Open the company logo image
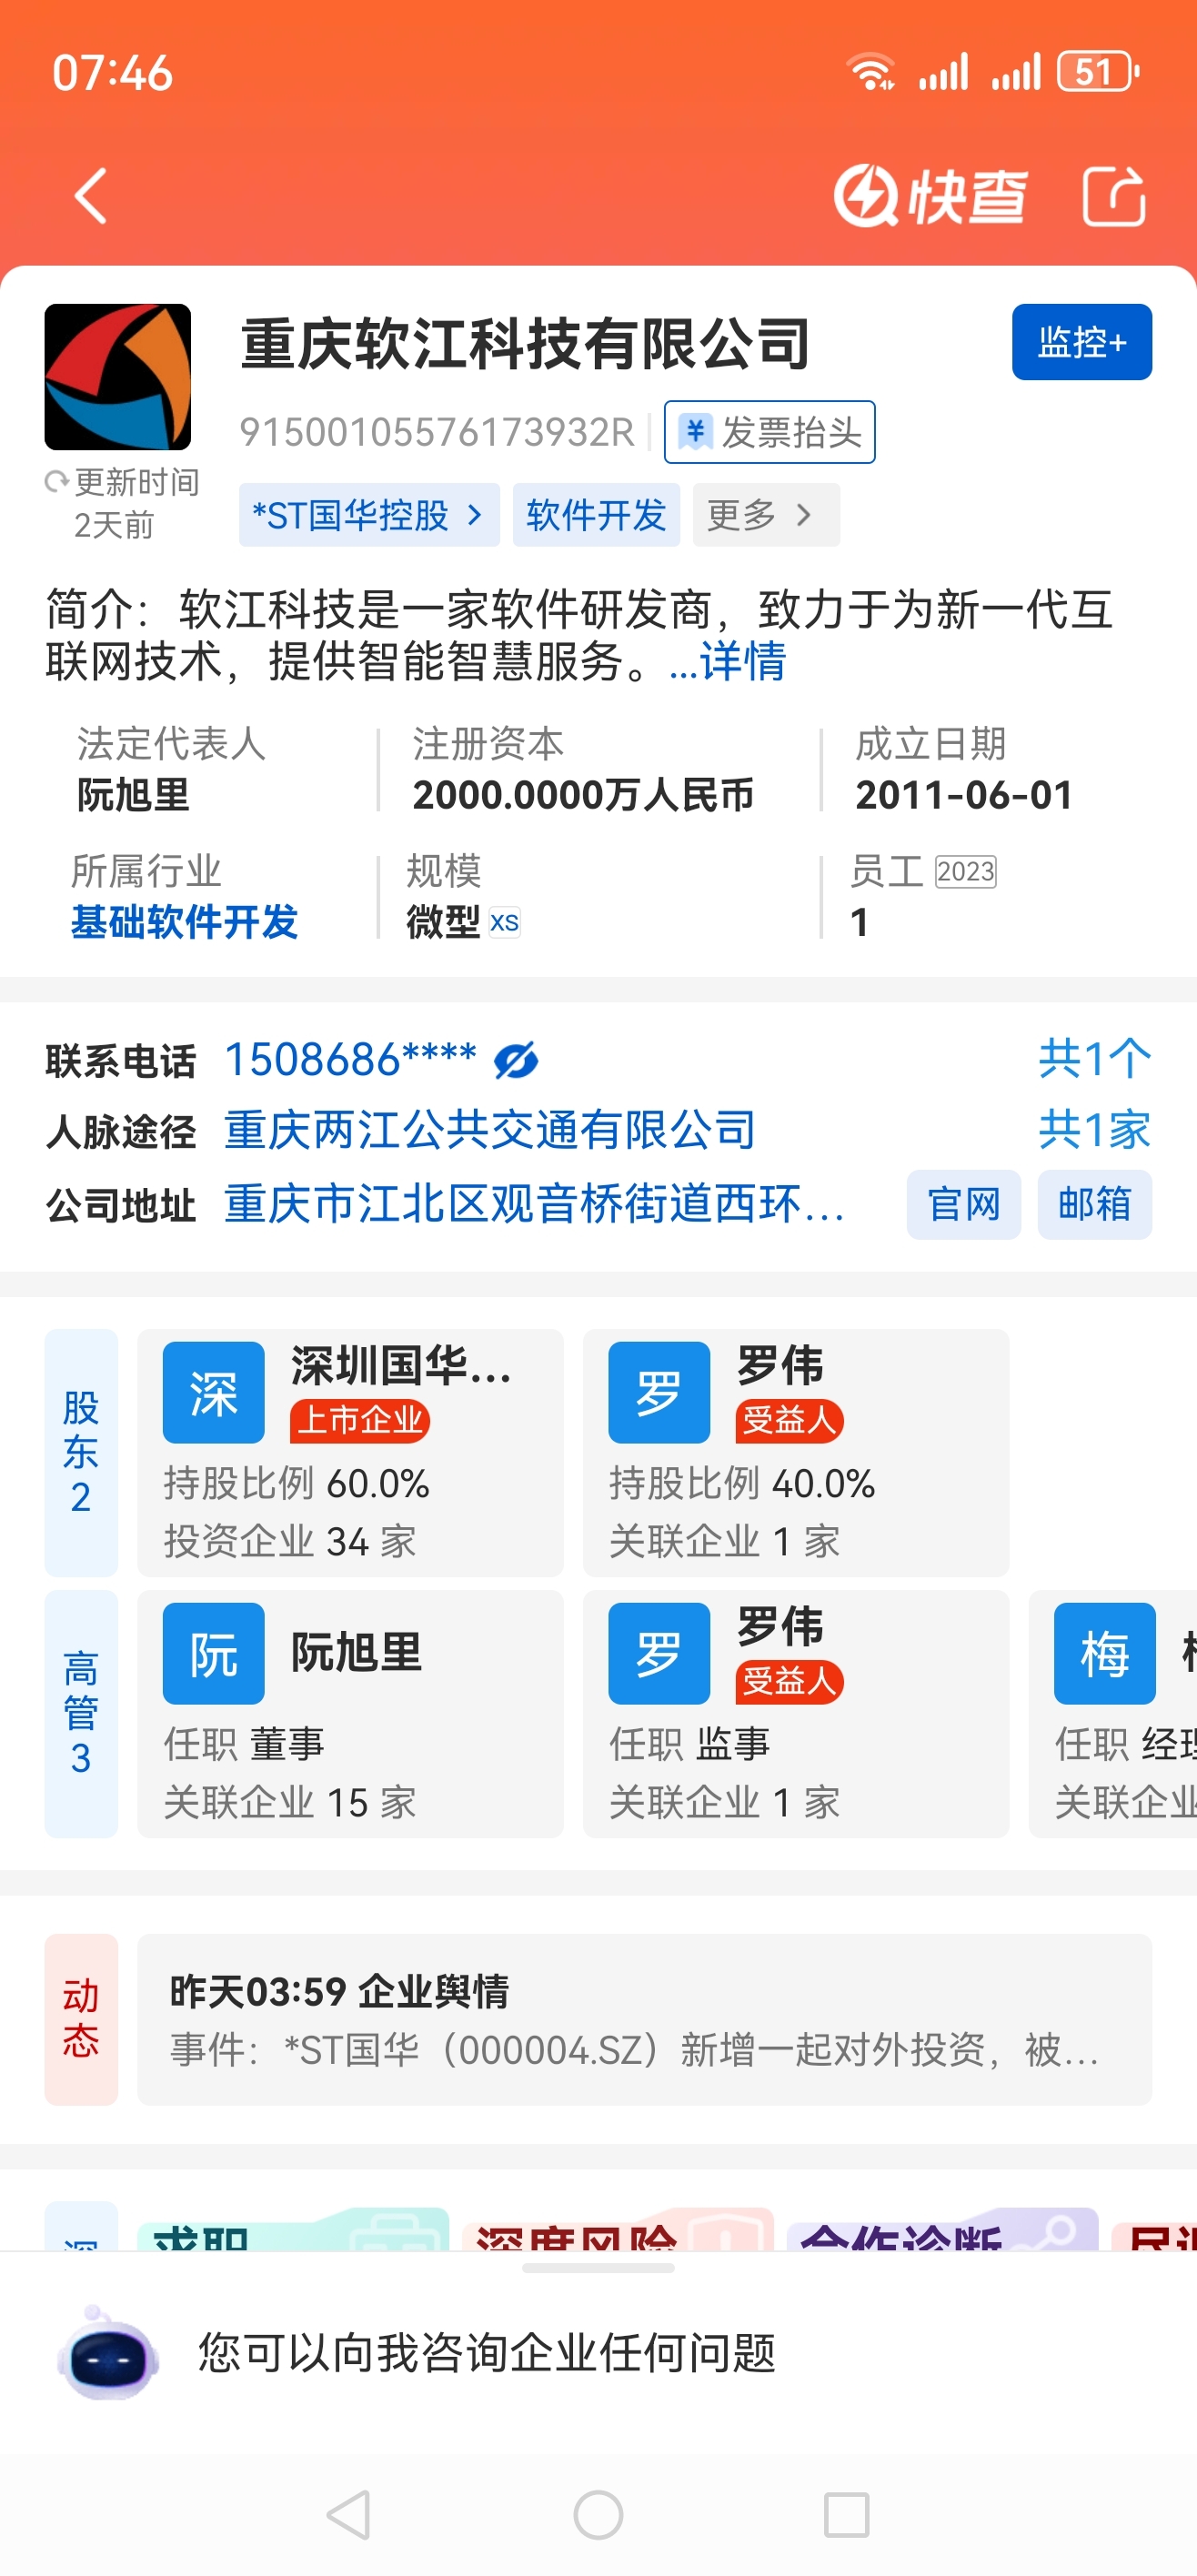This screenshot has width=1197, height=2576. pos(118,377)
